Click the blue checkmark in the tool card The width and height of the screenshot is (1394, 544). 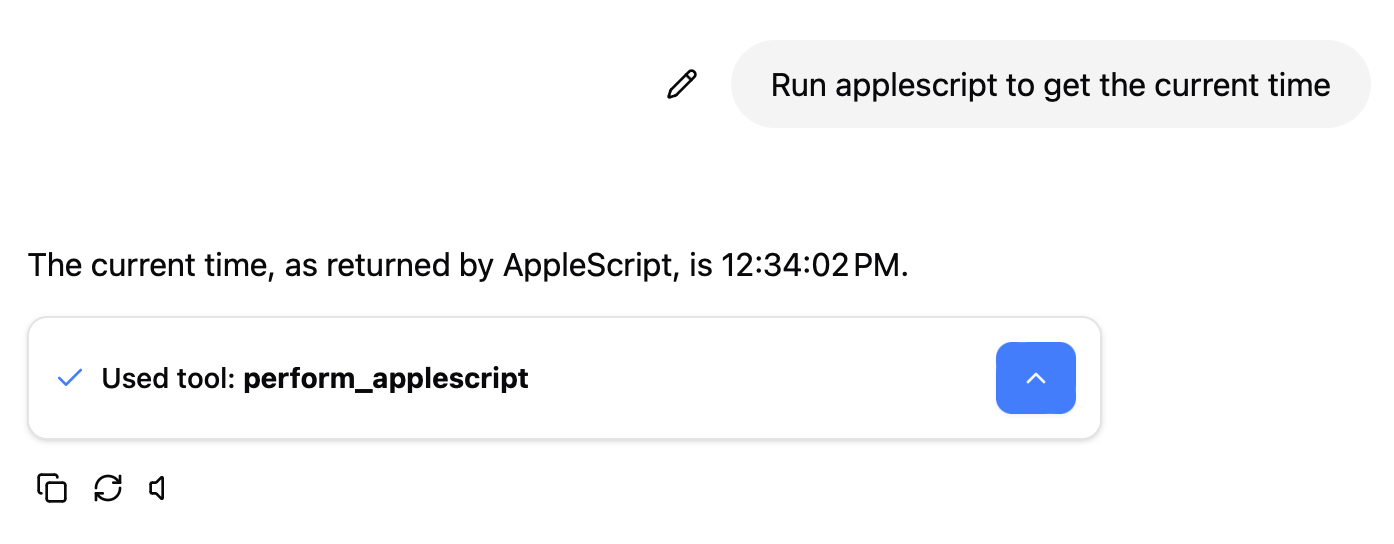point(70,378)
